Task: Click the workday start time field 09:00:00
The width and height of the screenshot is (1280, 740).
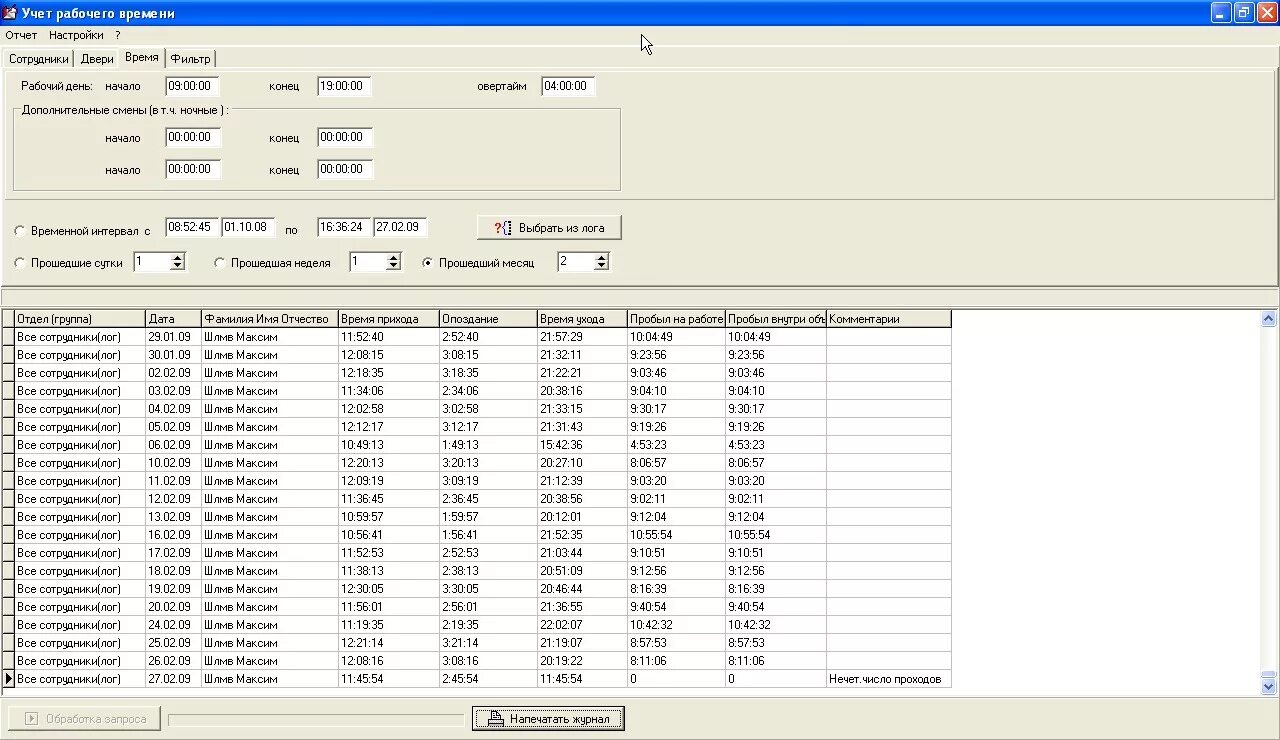Action: 193,86
